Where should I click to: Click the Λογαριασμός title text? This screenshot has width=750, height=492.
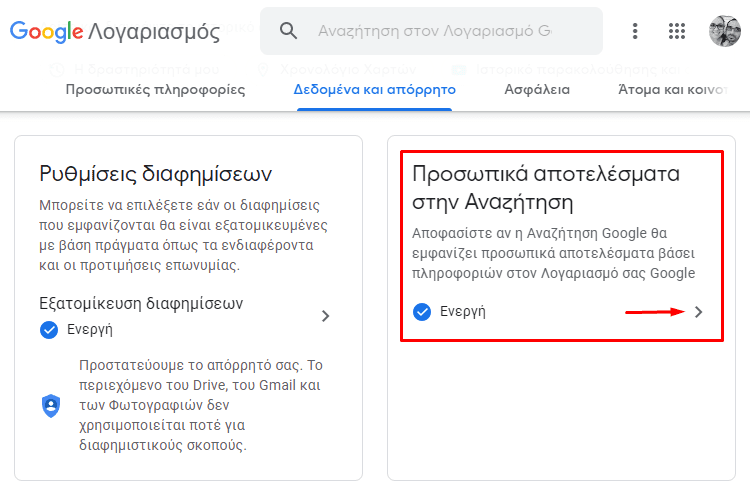coord(154,33)
